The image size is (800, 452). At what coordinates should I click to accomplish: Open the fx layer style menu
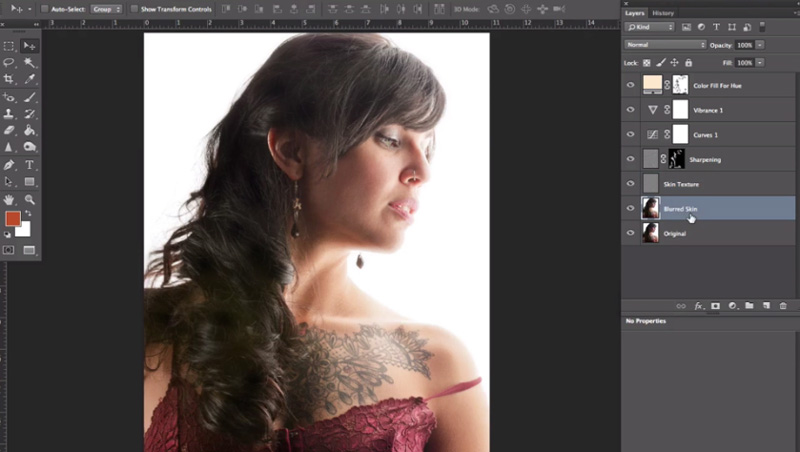pyautogui.click(x=699, y=306)
